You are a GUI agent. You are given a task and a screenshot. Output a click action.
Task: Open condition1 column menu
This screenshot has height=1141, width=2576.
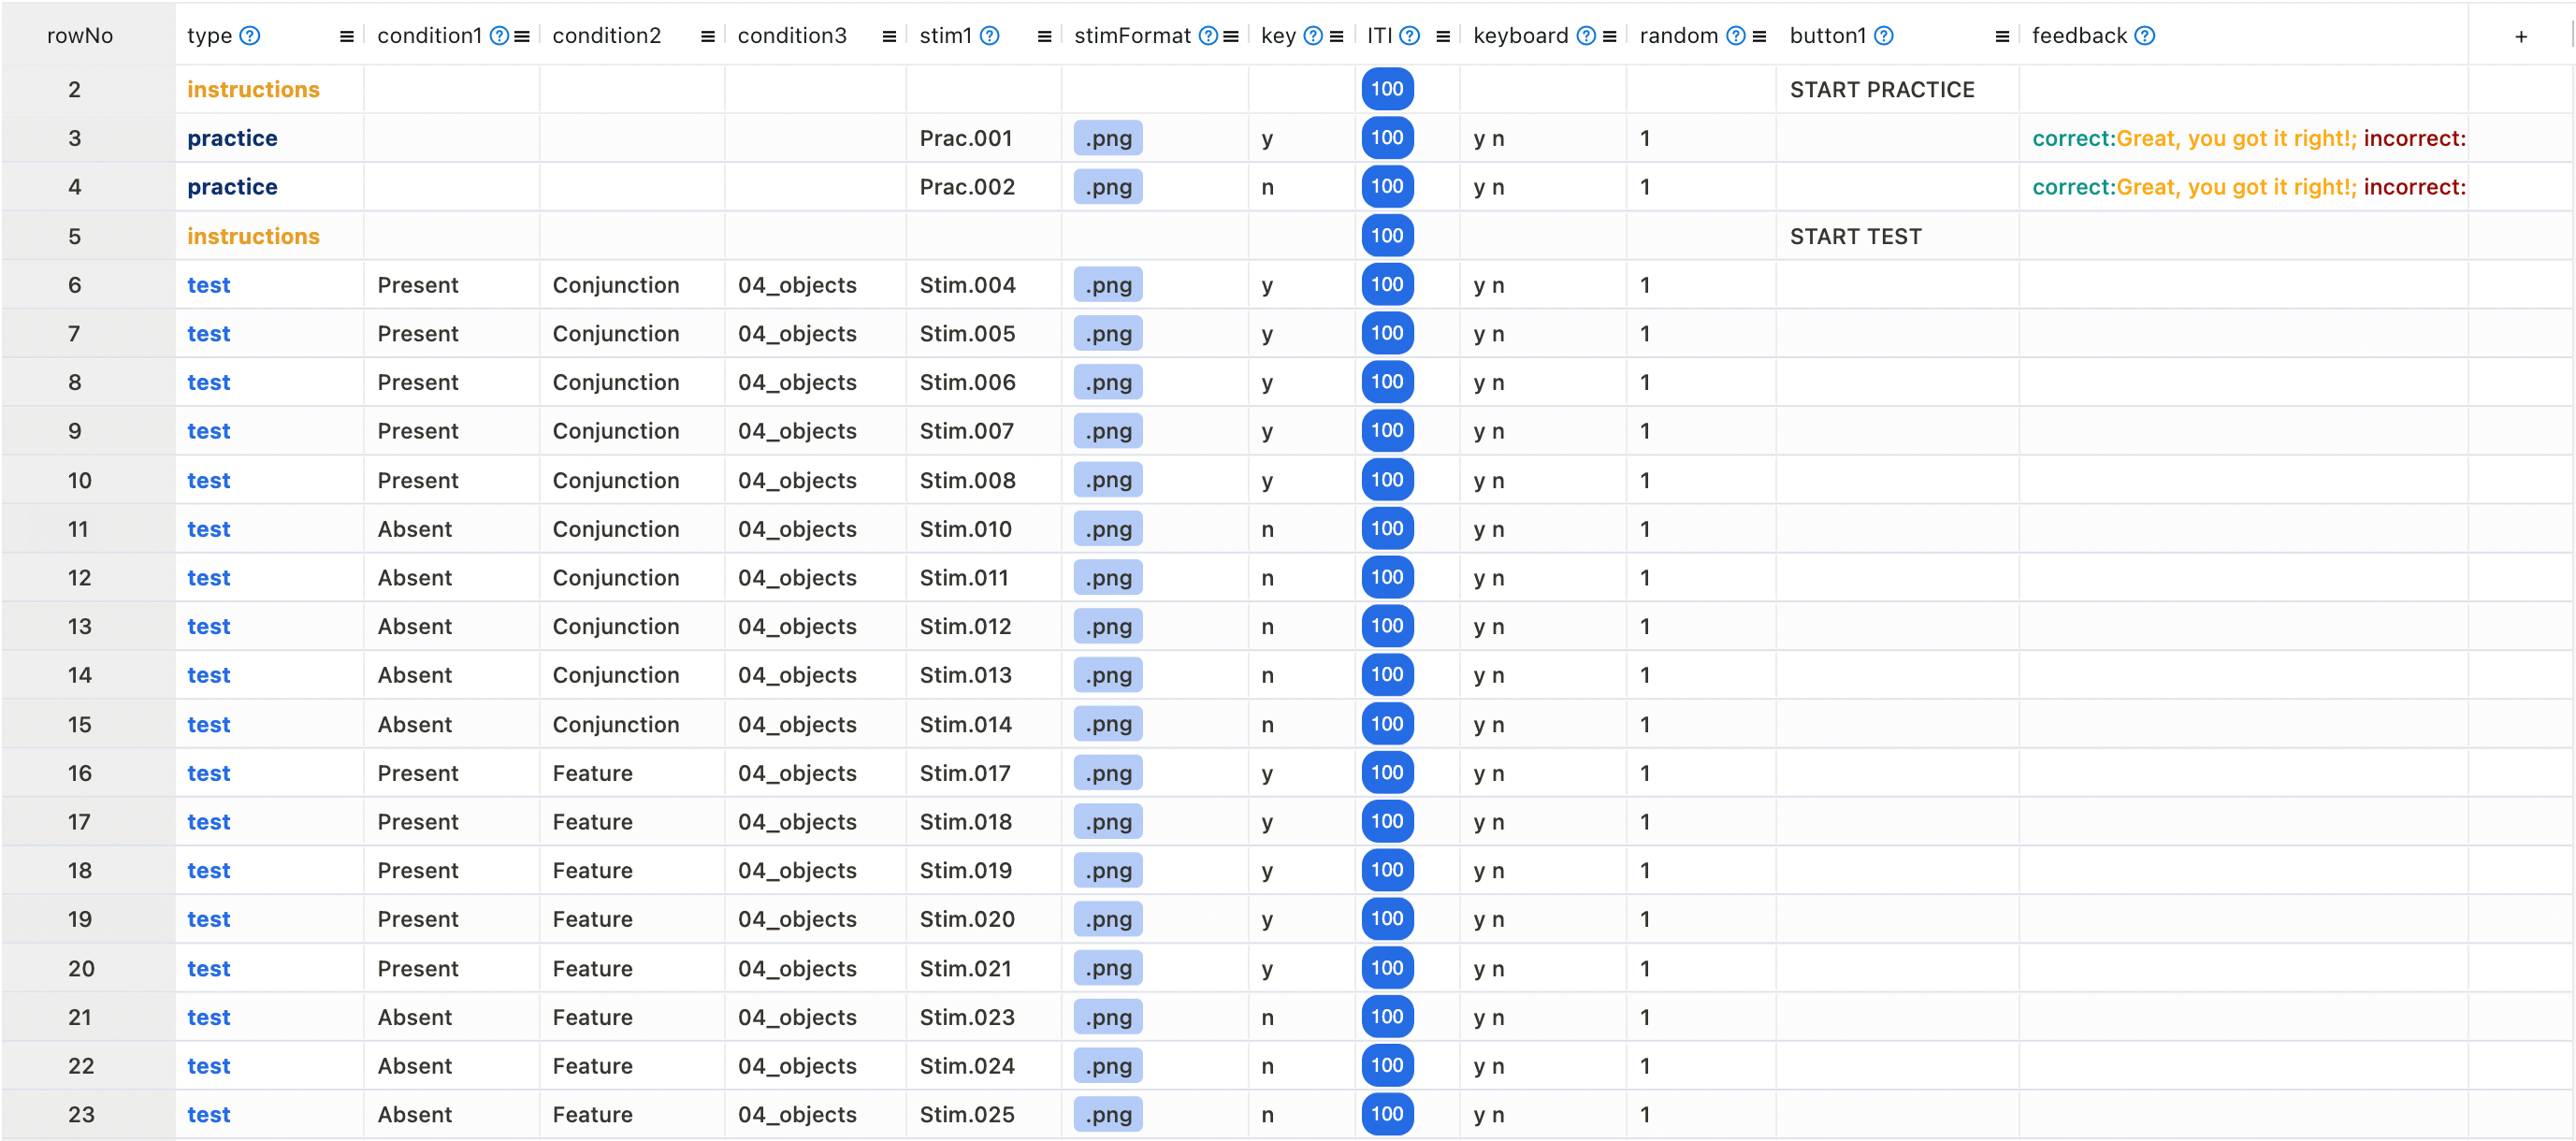521,37
